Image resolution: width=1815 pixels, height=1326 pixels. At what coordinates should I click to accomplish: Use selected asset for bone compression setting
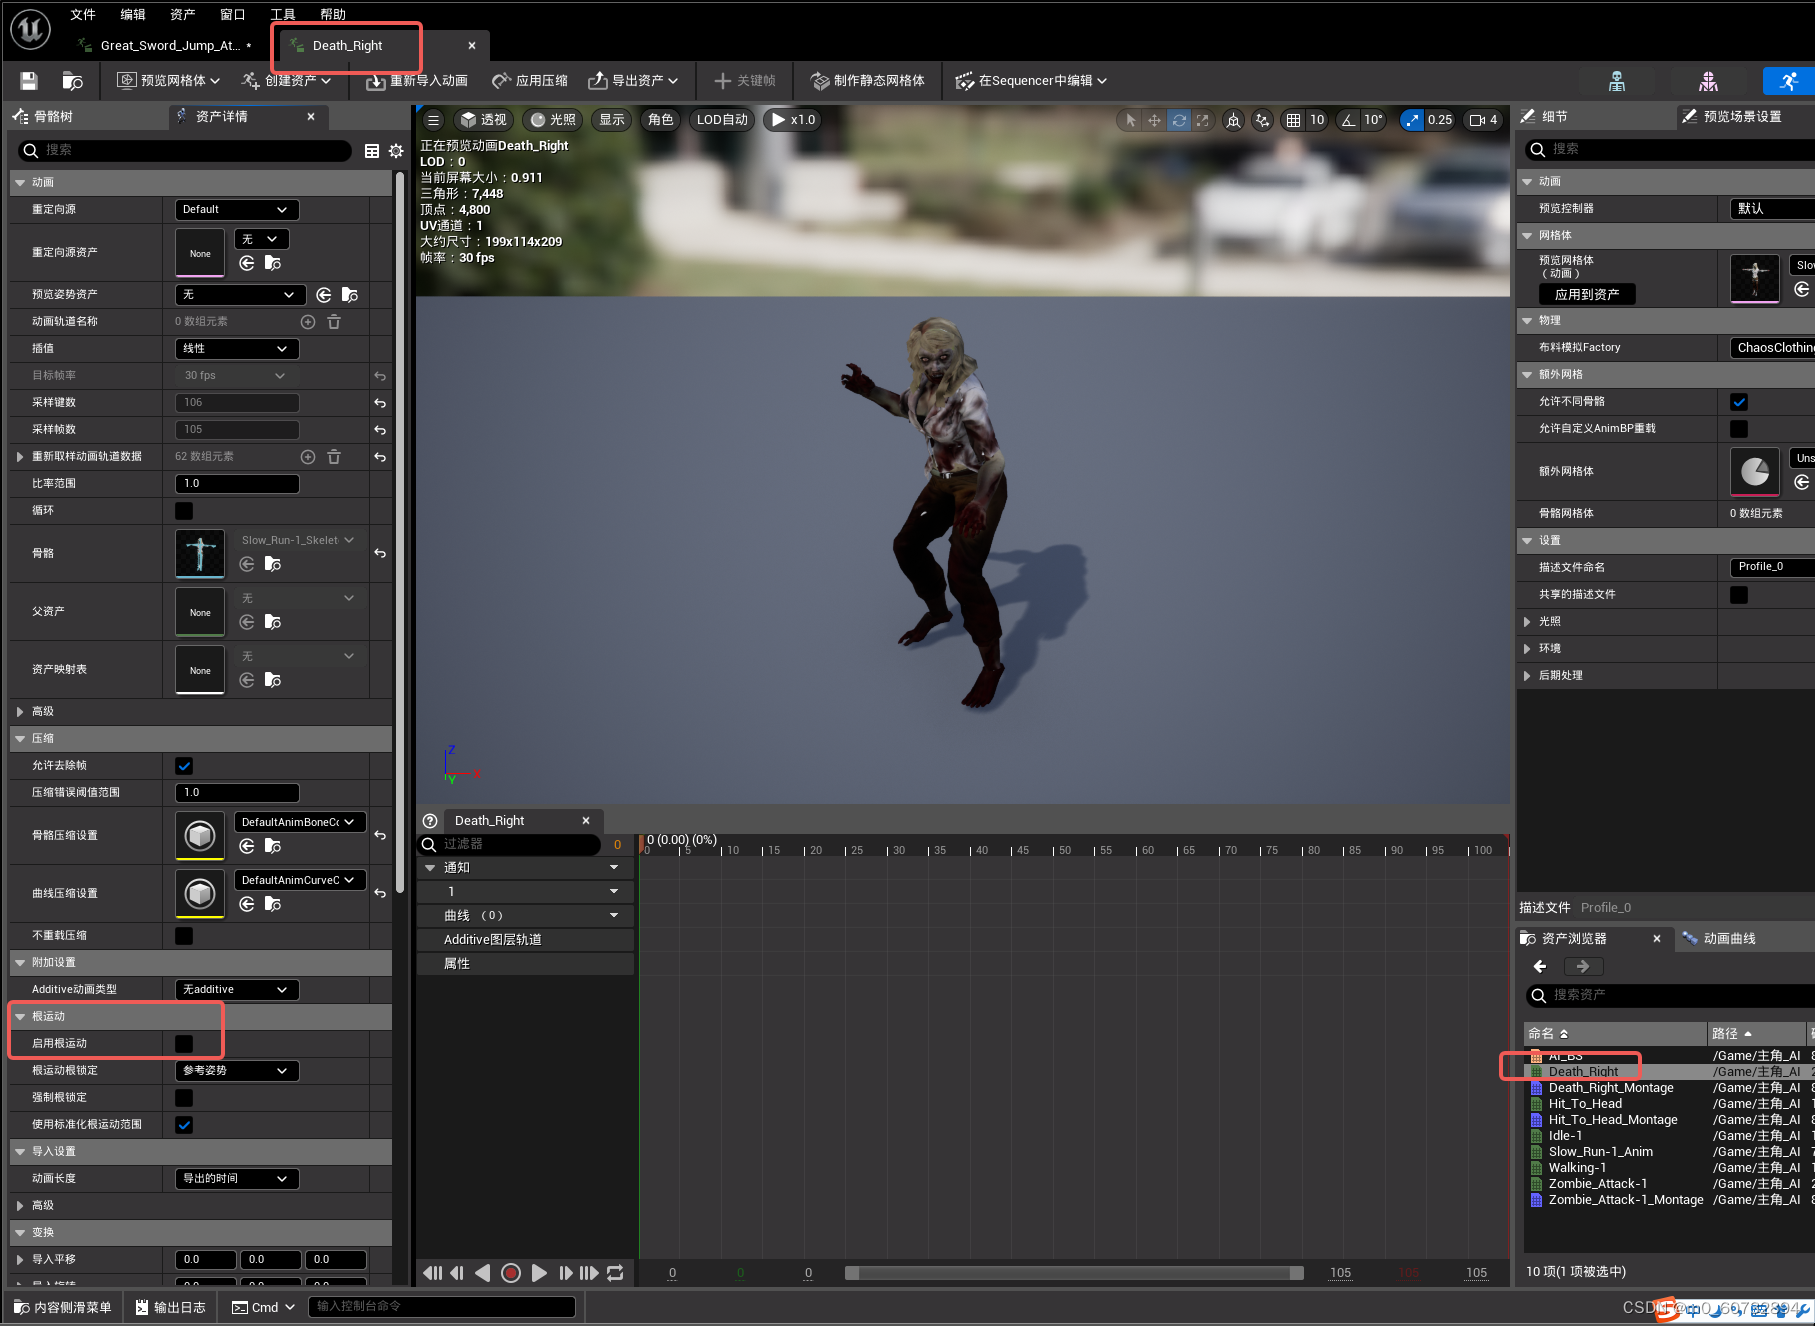pyautogui.click(x=247, y=846)
